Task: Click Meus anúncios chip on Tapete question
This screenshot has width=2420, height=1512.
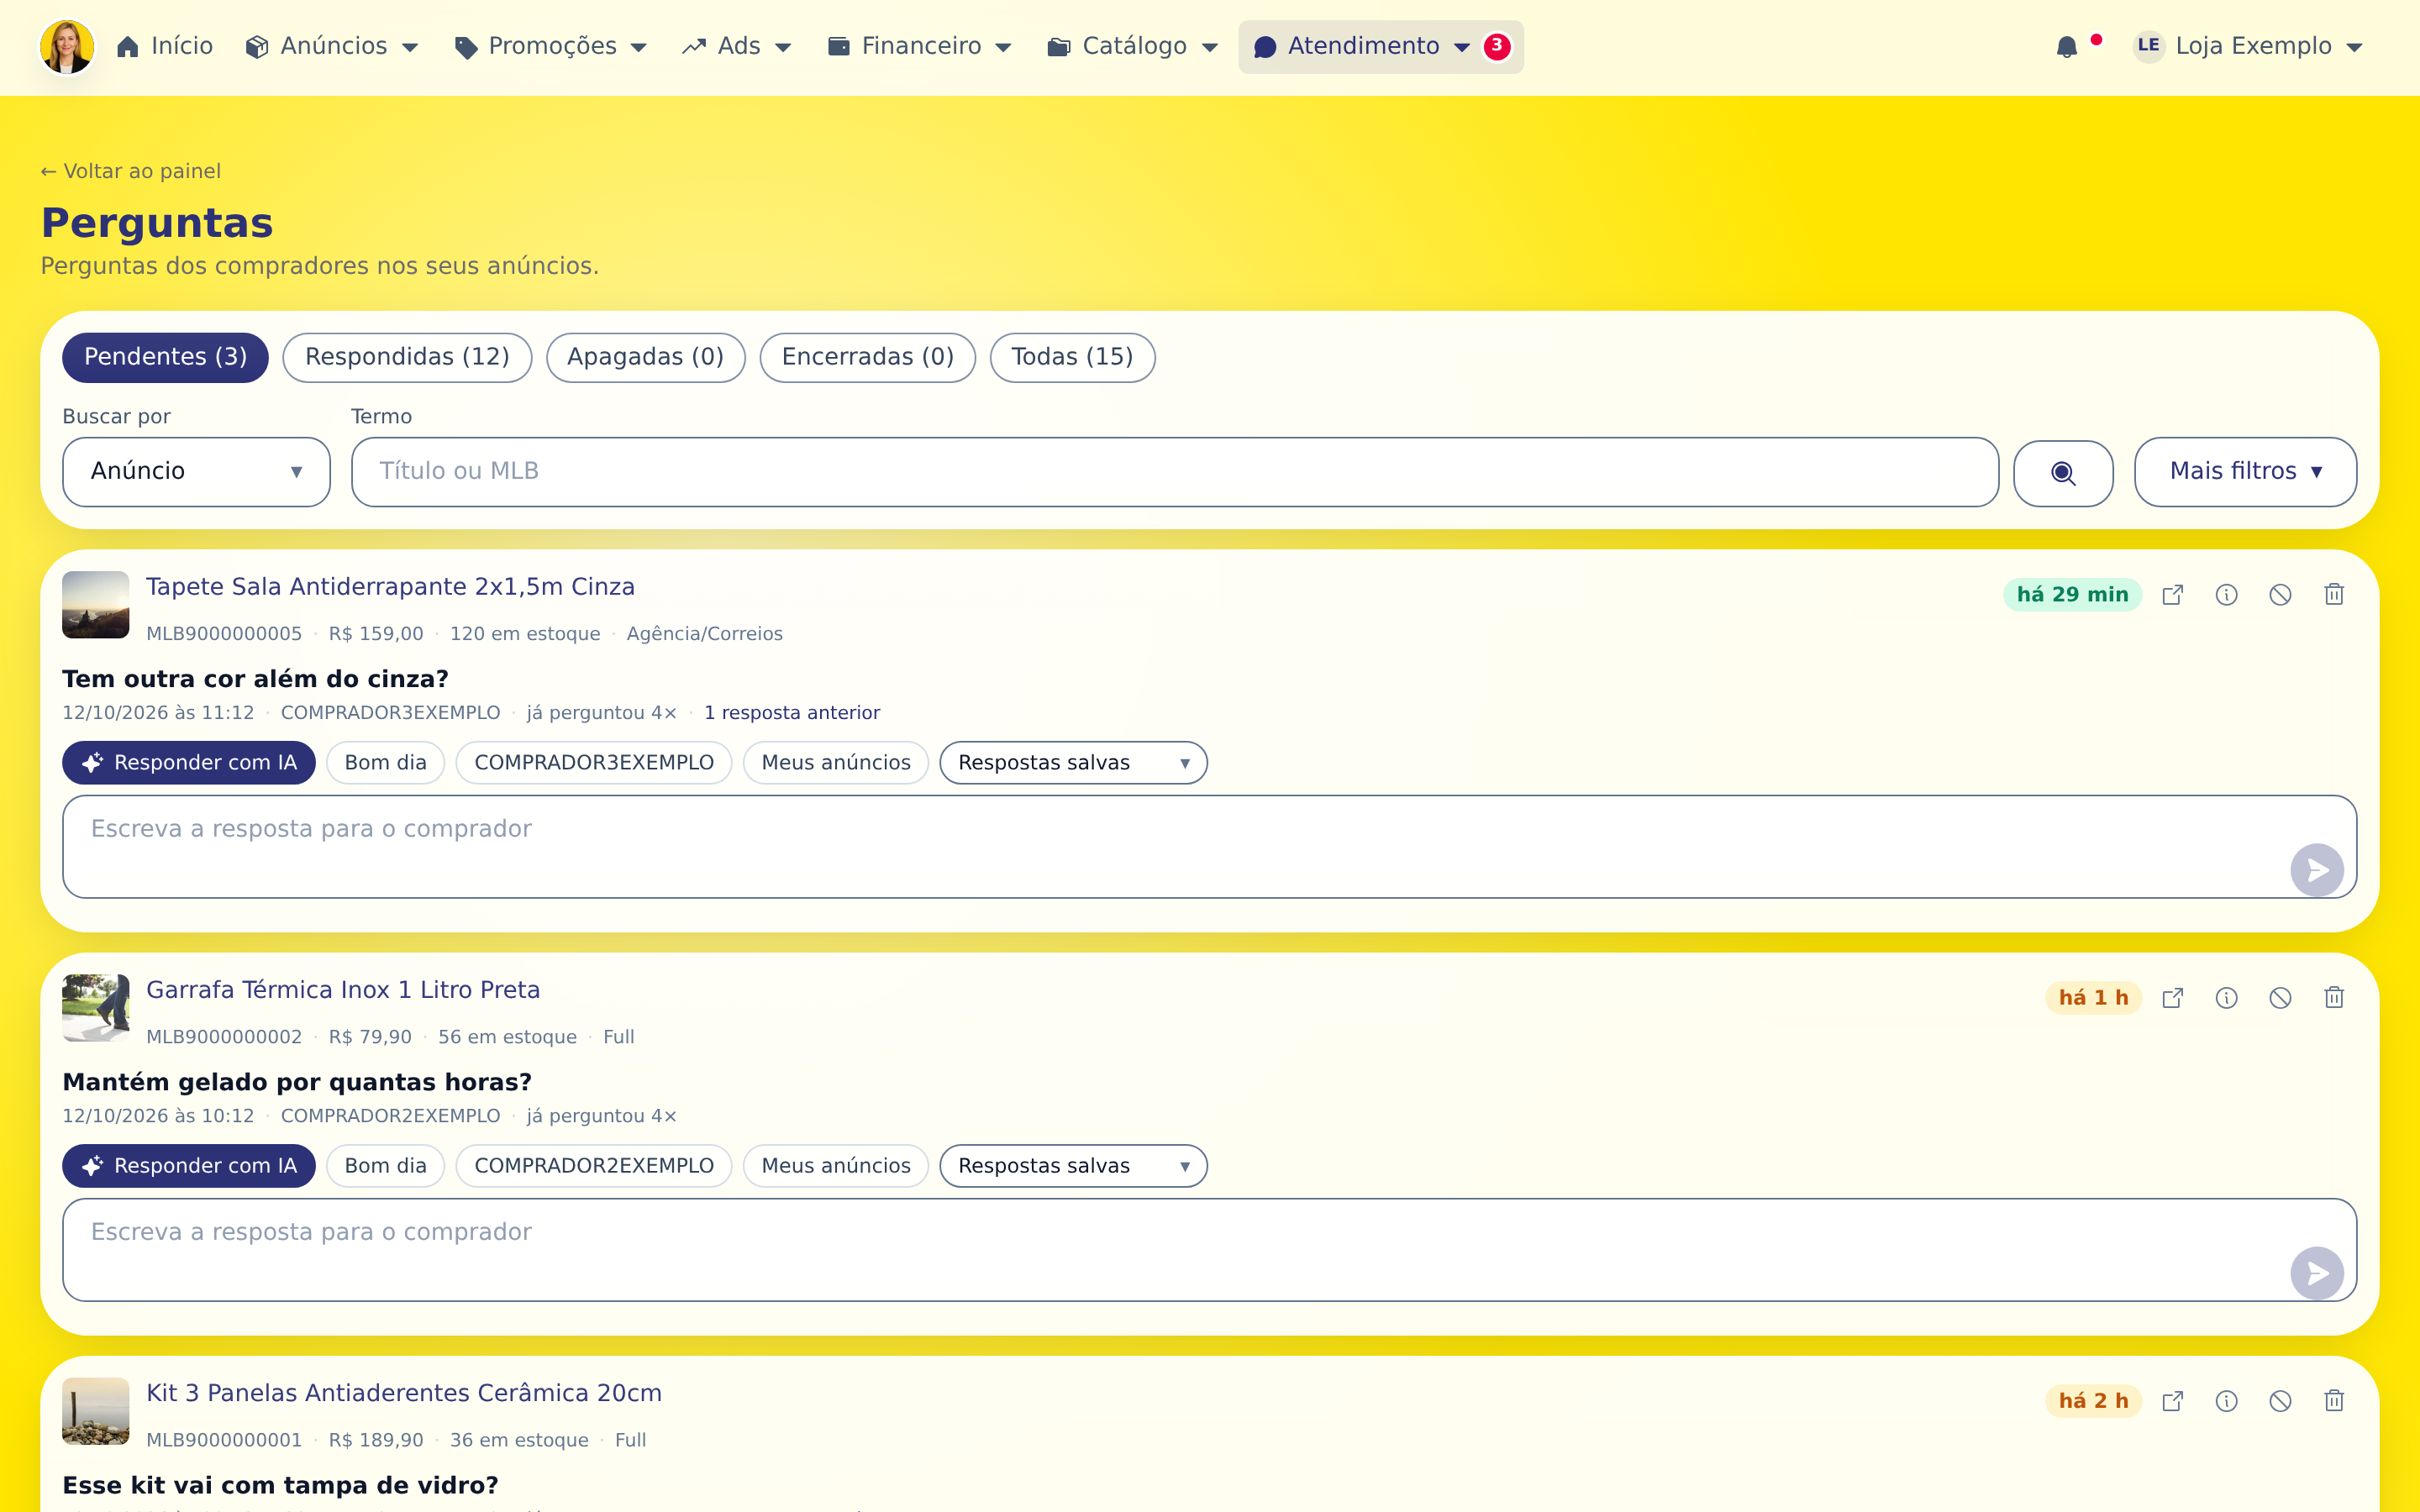Action: [x=836, y=763]
